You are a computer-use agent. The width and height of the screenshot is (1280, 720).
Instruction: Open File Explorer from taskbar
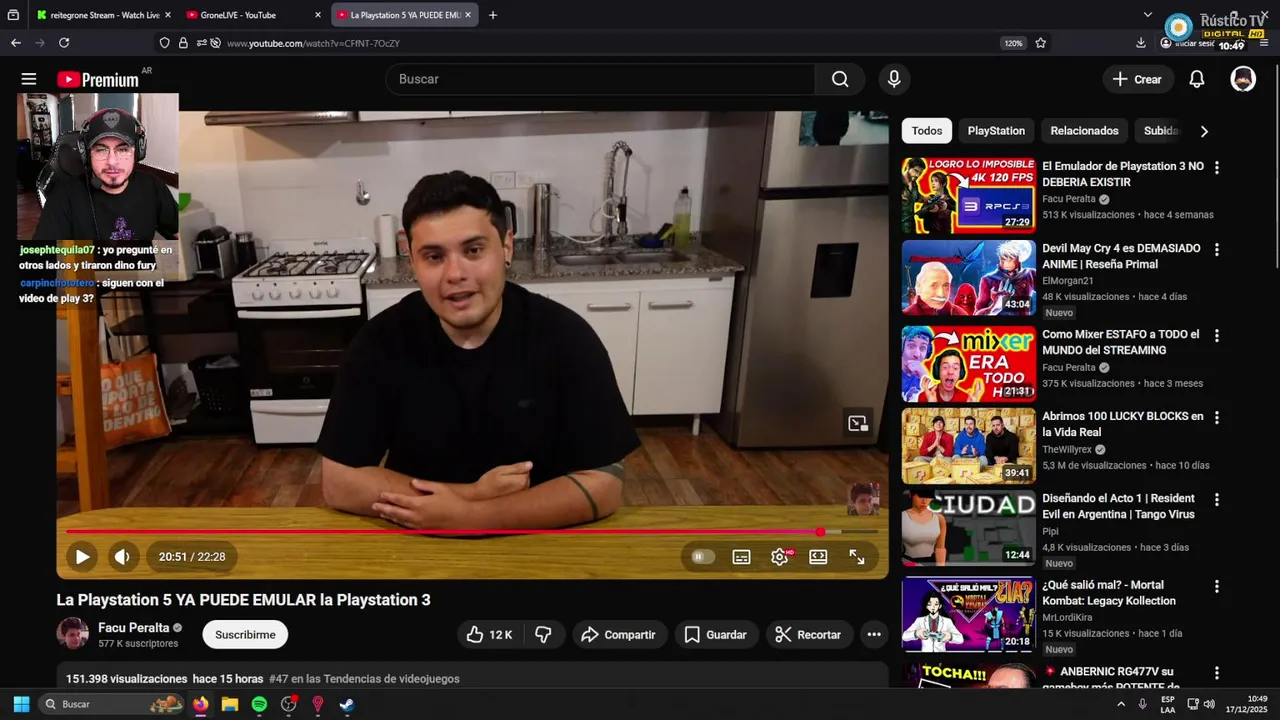pyautogui.click(x=230, y=704)
